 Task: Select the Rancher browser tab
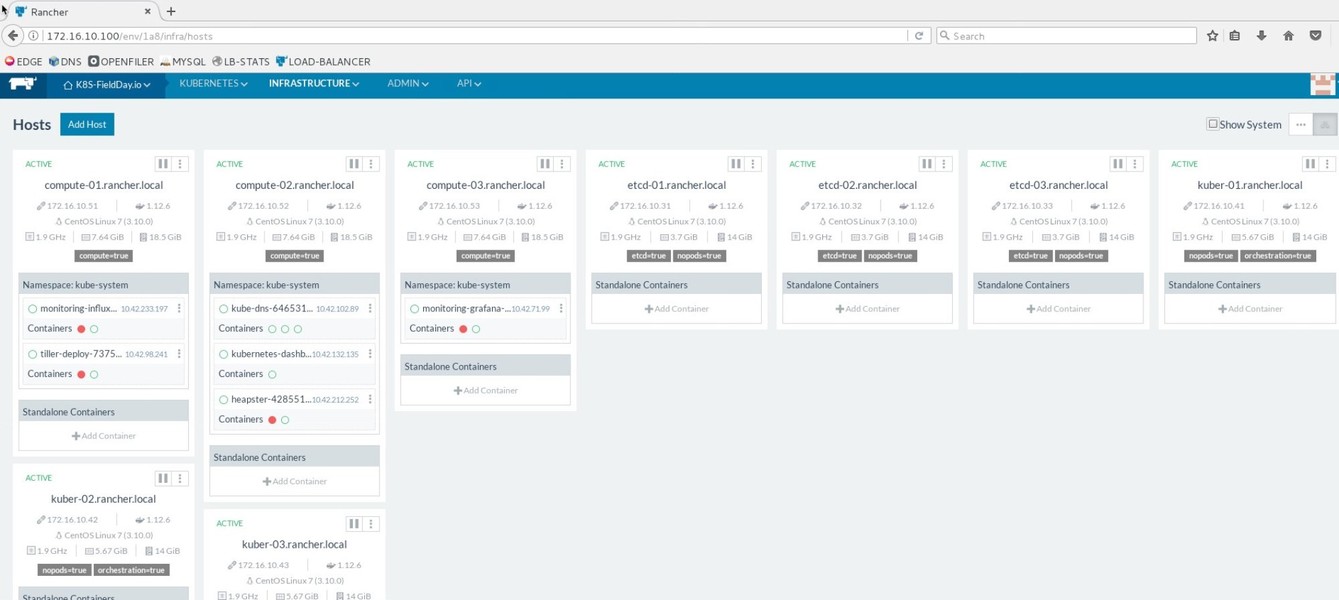[x=84, y=12]
